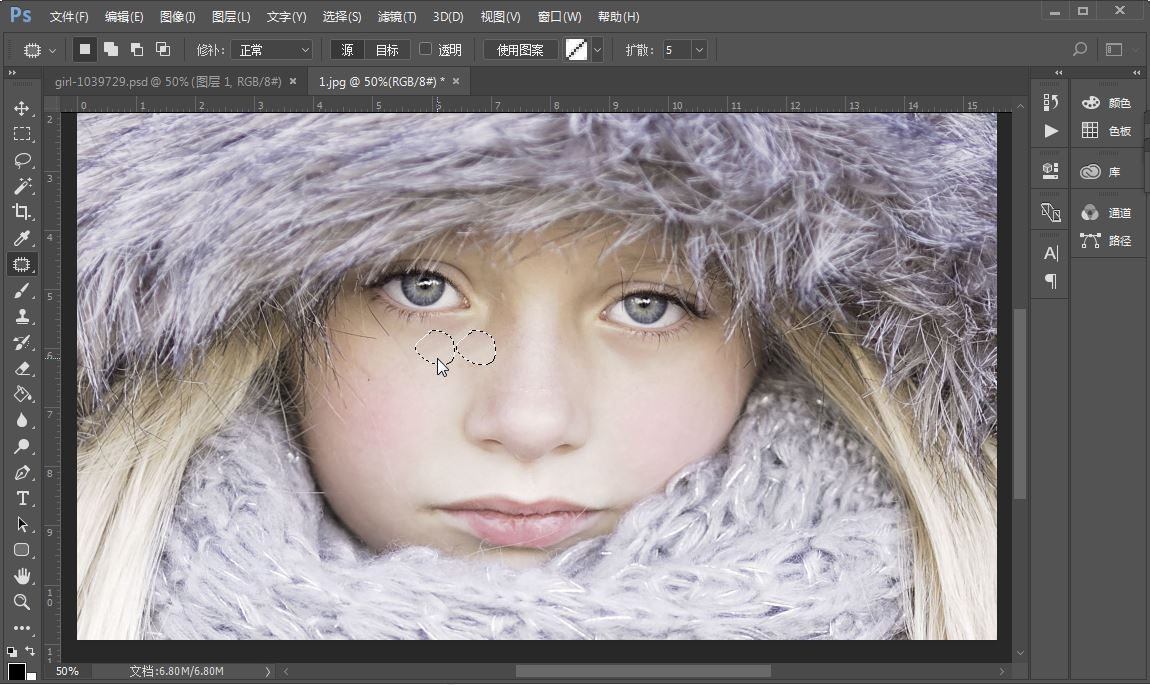Activate the Crop tool

click(x=21, y=212)
